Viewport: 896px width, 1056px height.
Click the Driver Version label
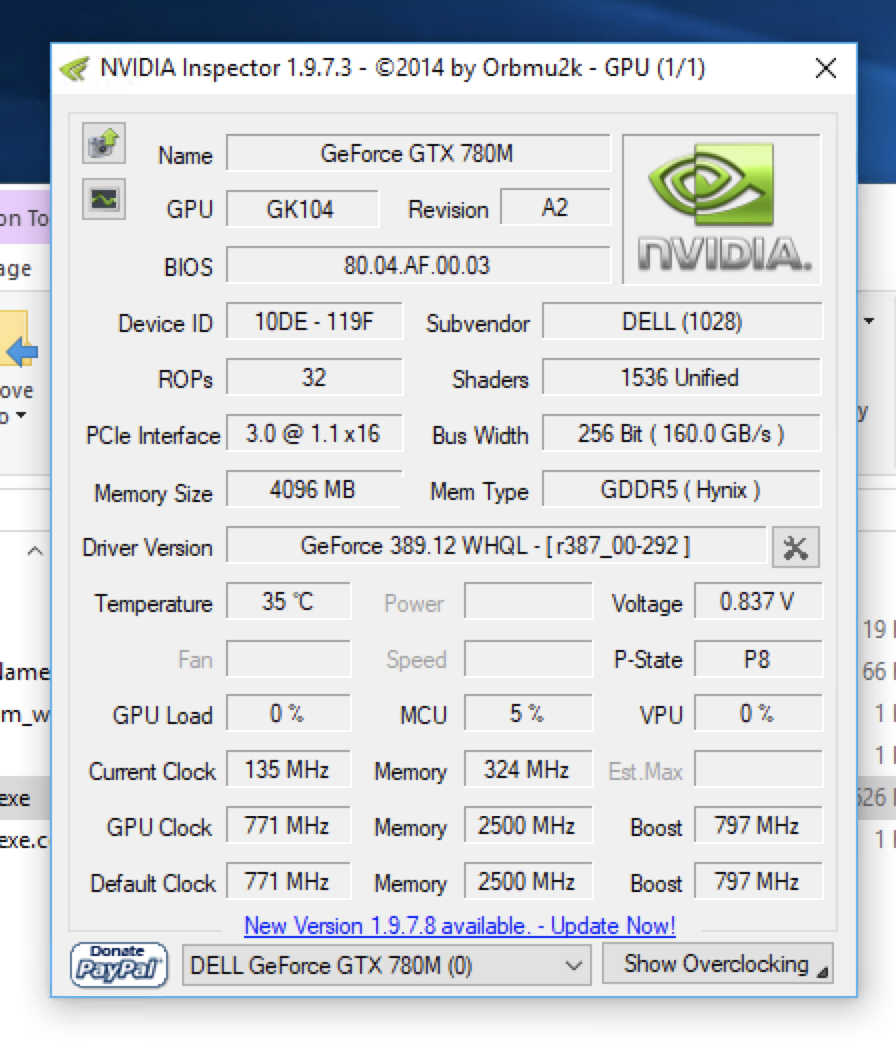click(x=147, y=548)
